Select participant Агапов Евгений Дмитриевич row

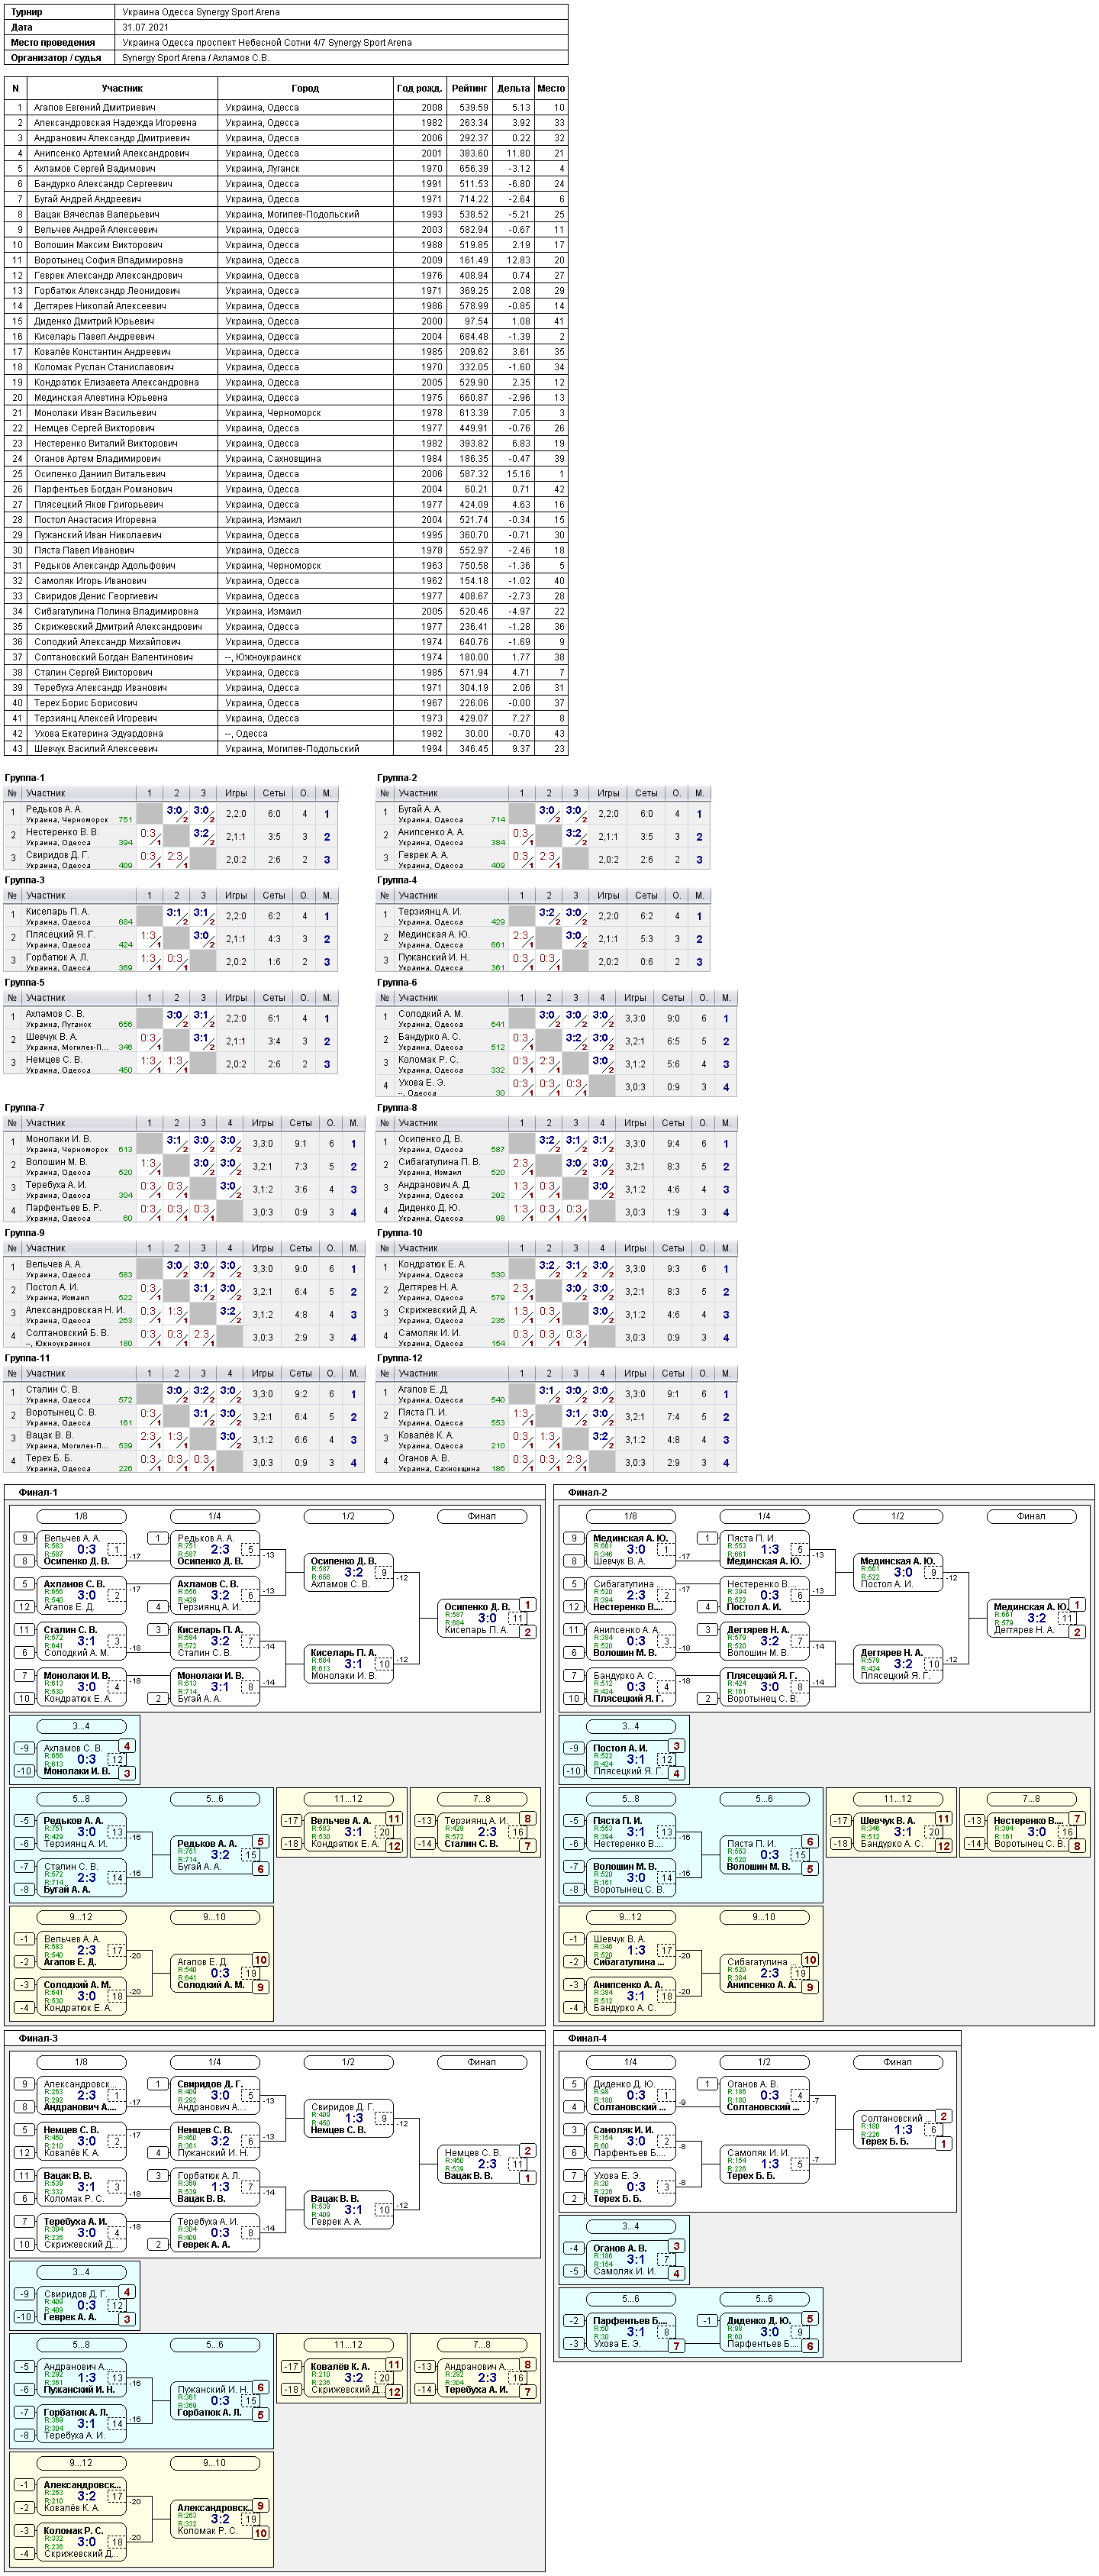coord(286,107)
